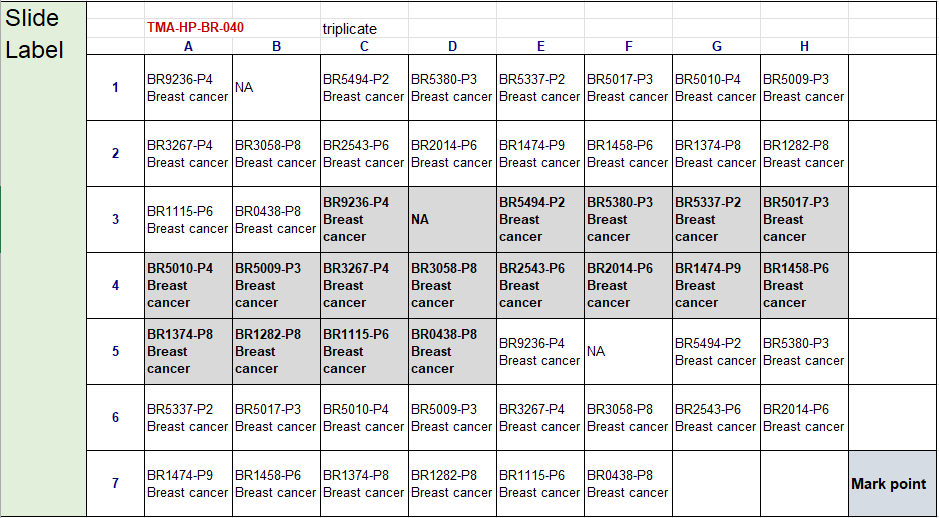
Task: Select the bold NA cell in row 3
Action: [x=452, y=219]
